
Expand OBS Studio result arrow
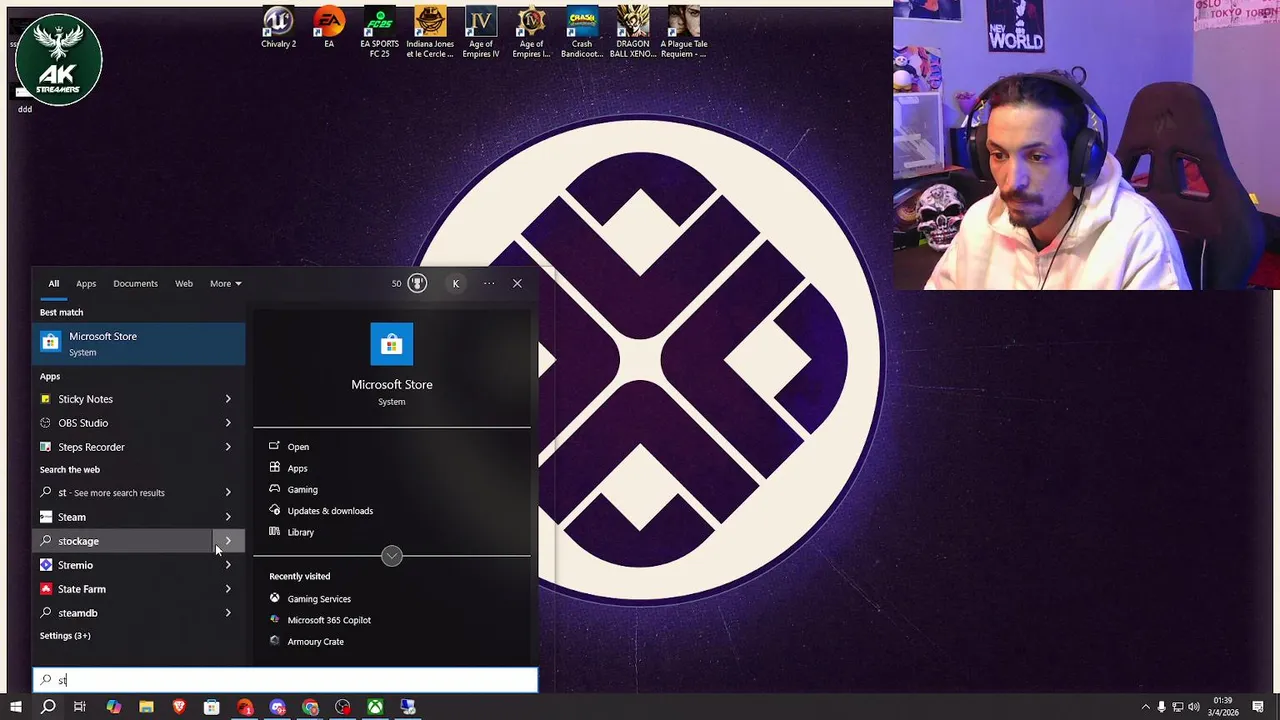pyautogui.click(x=228, y=423)
